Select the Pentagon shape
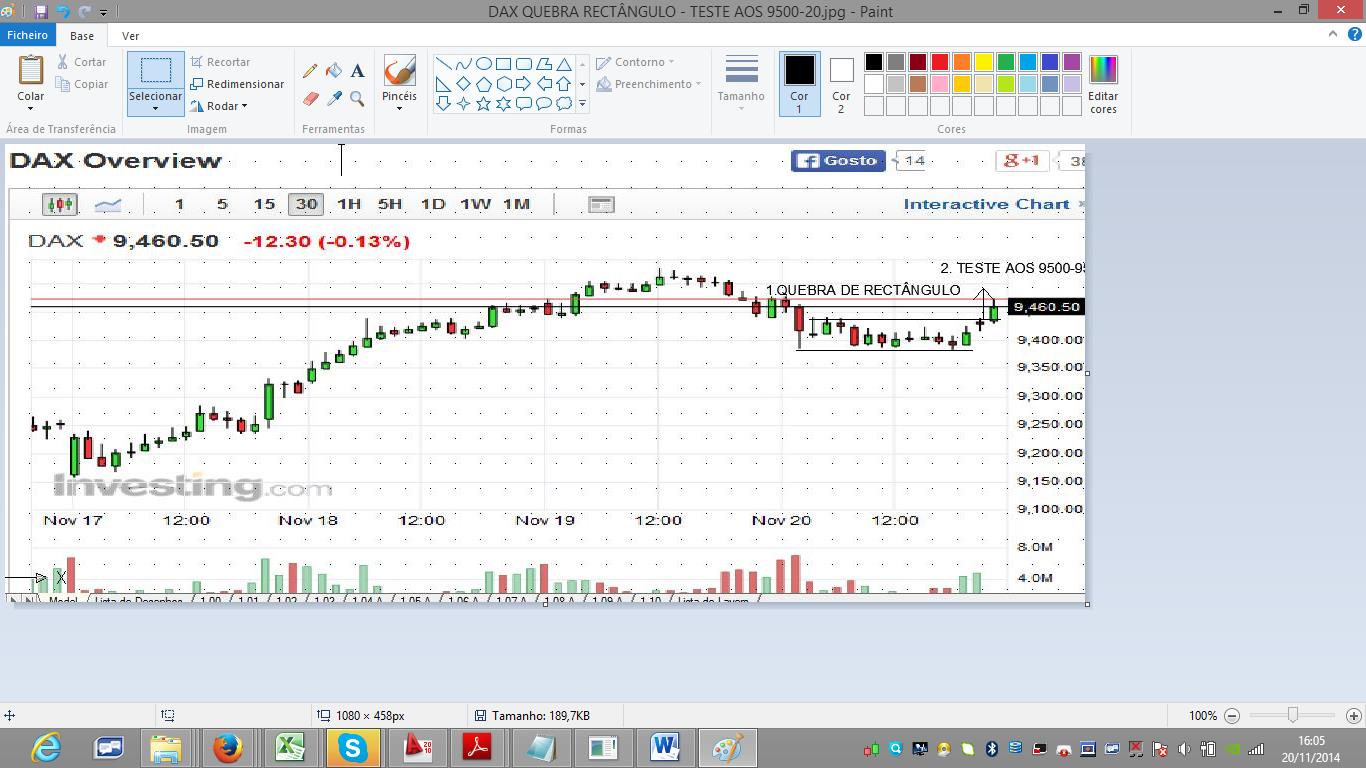 point(483,83)
